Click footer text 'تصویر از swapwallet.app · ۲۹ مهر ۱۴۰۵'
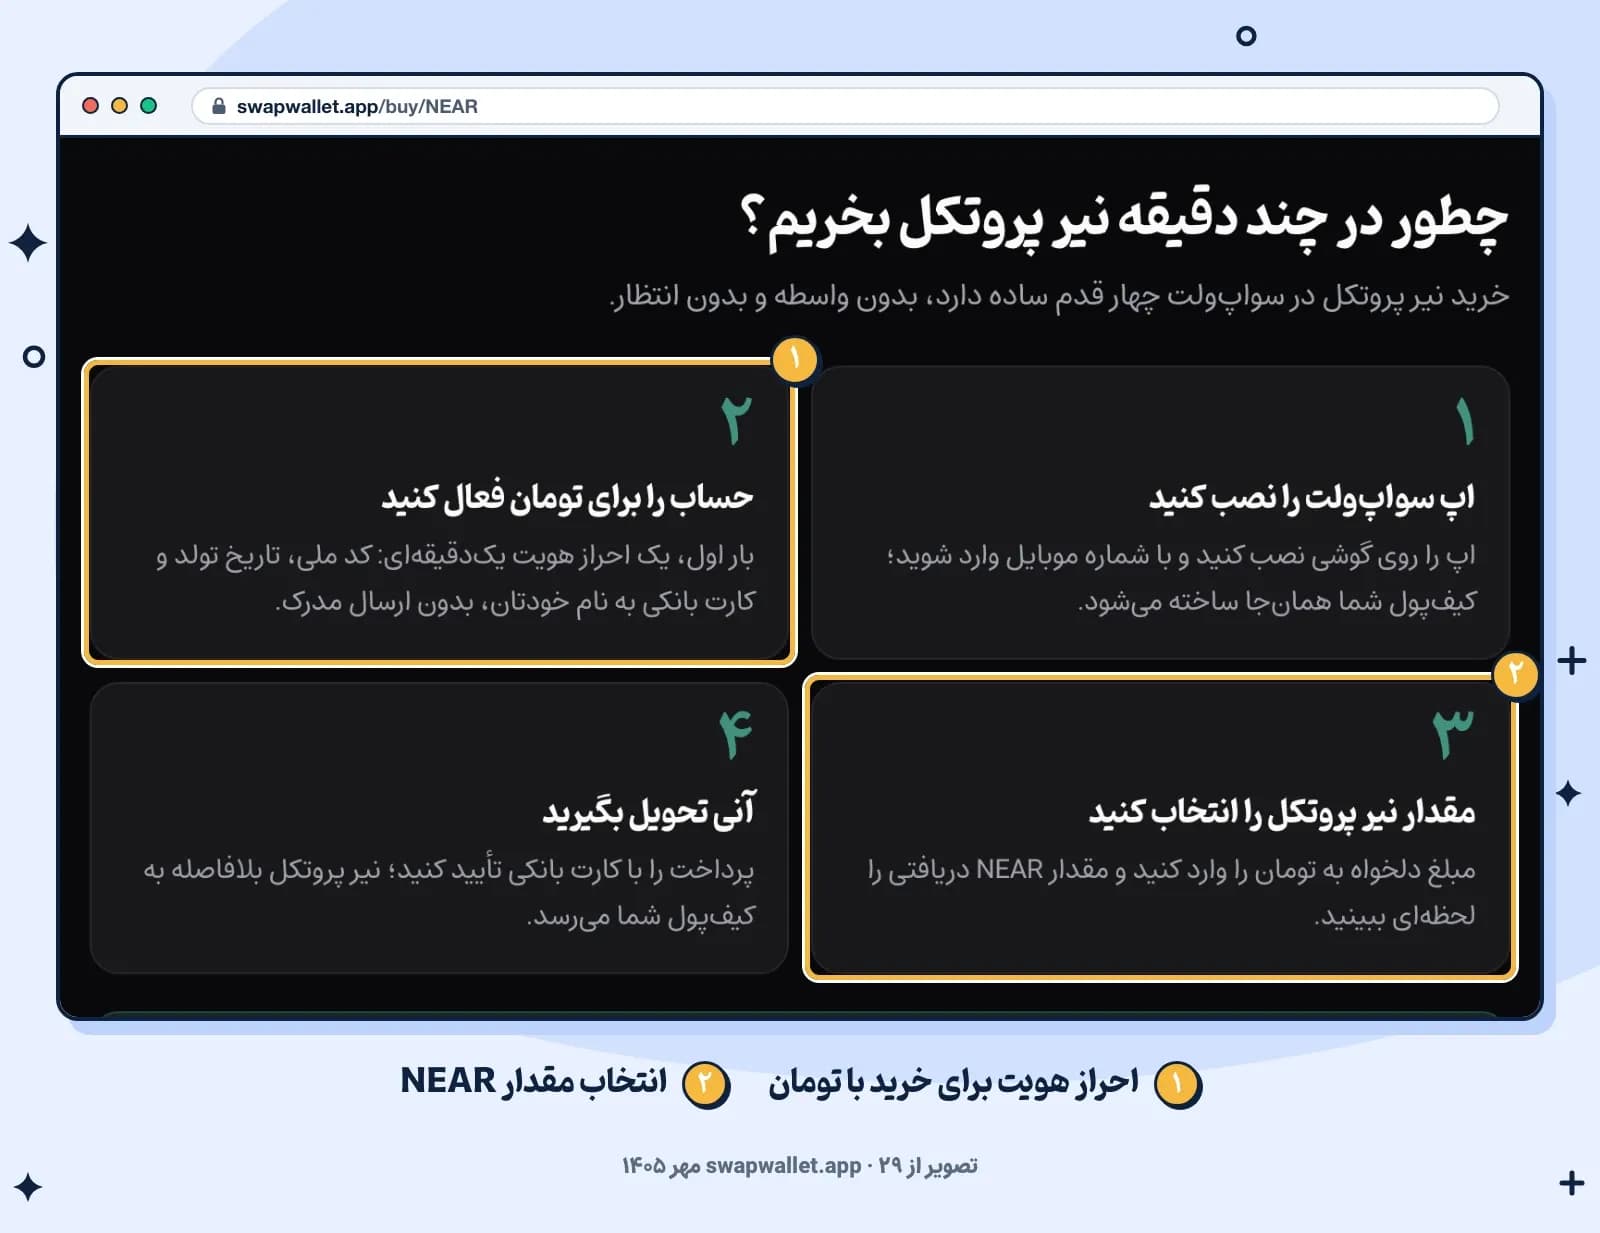The width and height of the screenshot is (1600, 1233). pyautogui.click(x=800, y=1166)
